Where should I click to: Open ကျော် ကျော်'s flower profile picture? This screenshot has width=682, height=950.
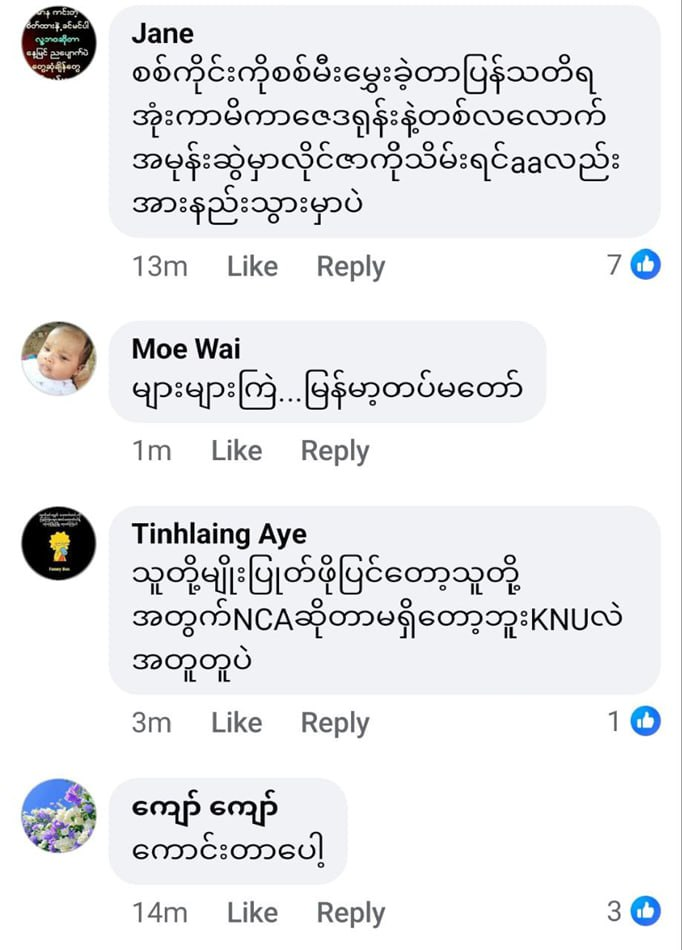[x=59, y=816]
